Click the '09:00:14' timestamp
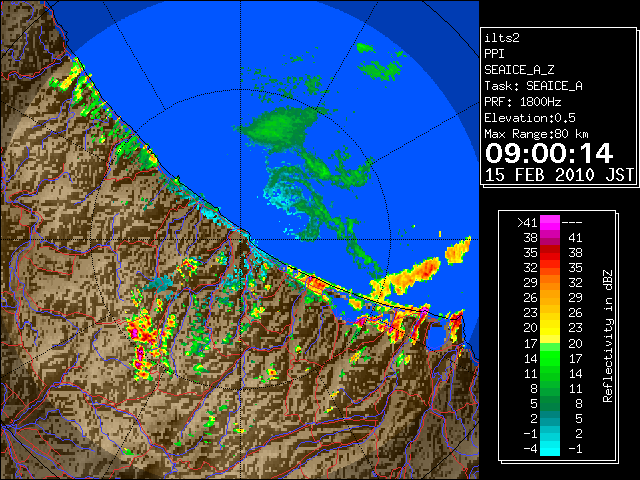 (x=549, y=153)
